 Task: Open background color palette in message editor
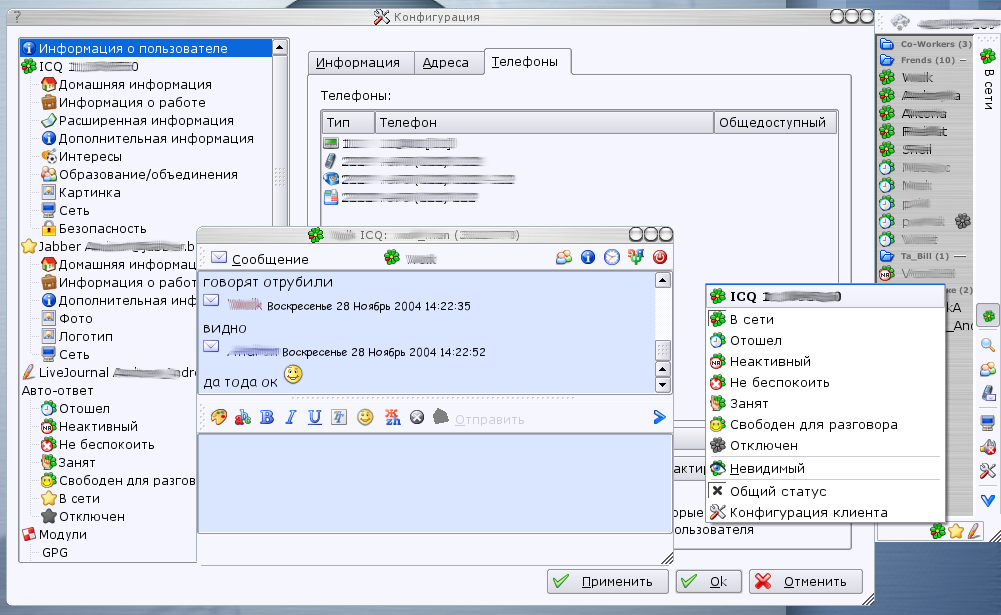(219, 418)
